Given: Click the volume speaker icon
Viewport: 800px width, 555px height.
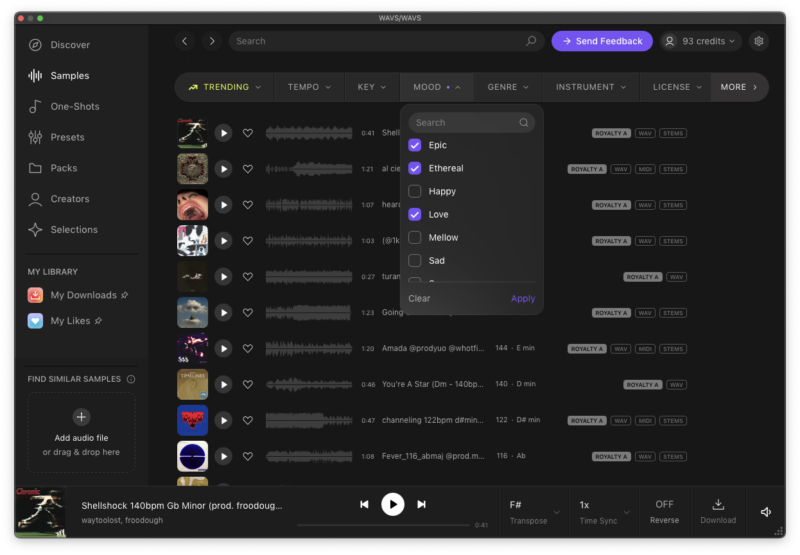Looking at the screenshot, I should coord(766,512).
